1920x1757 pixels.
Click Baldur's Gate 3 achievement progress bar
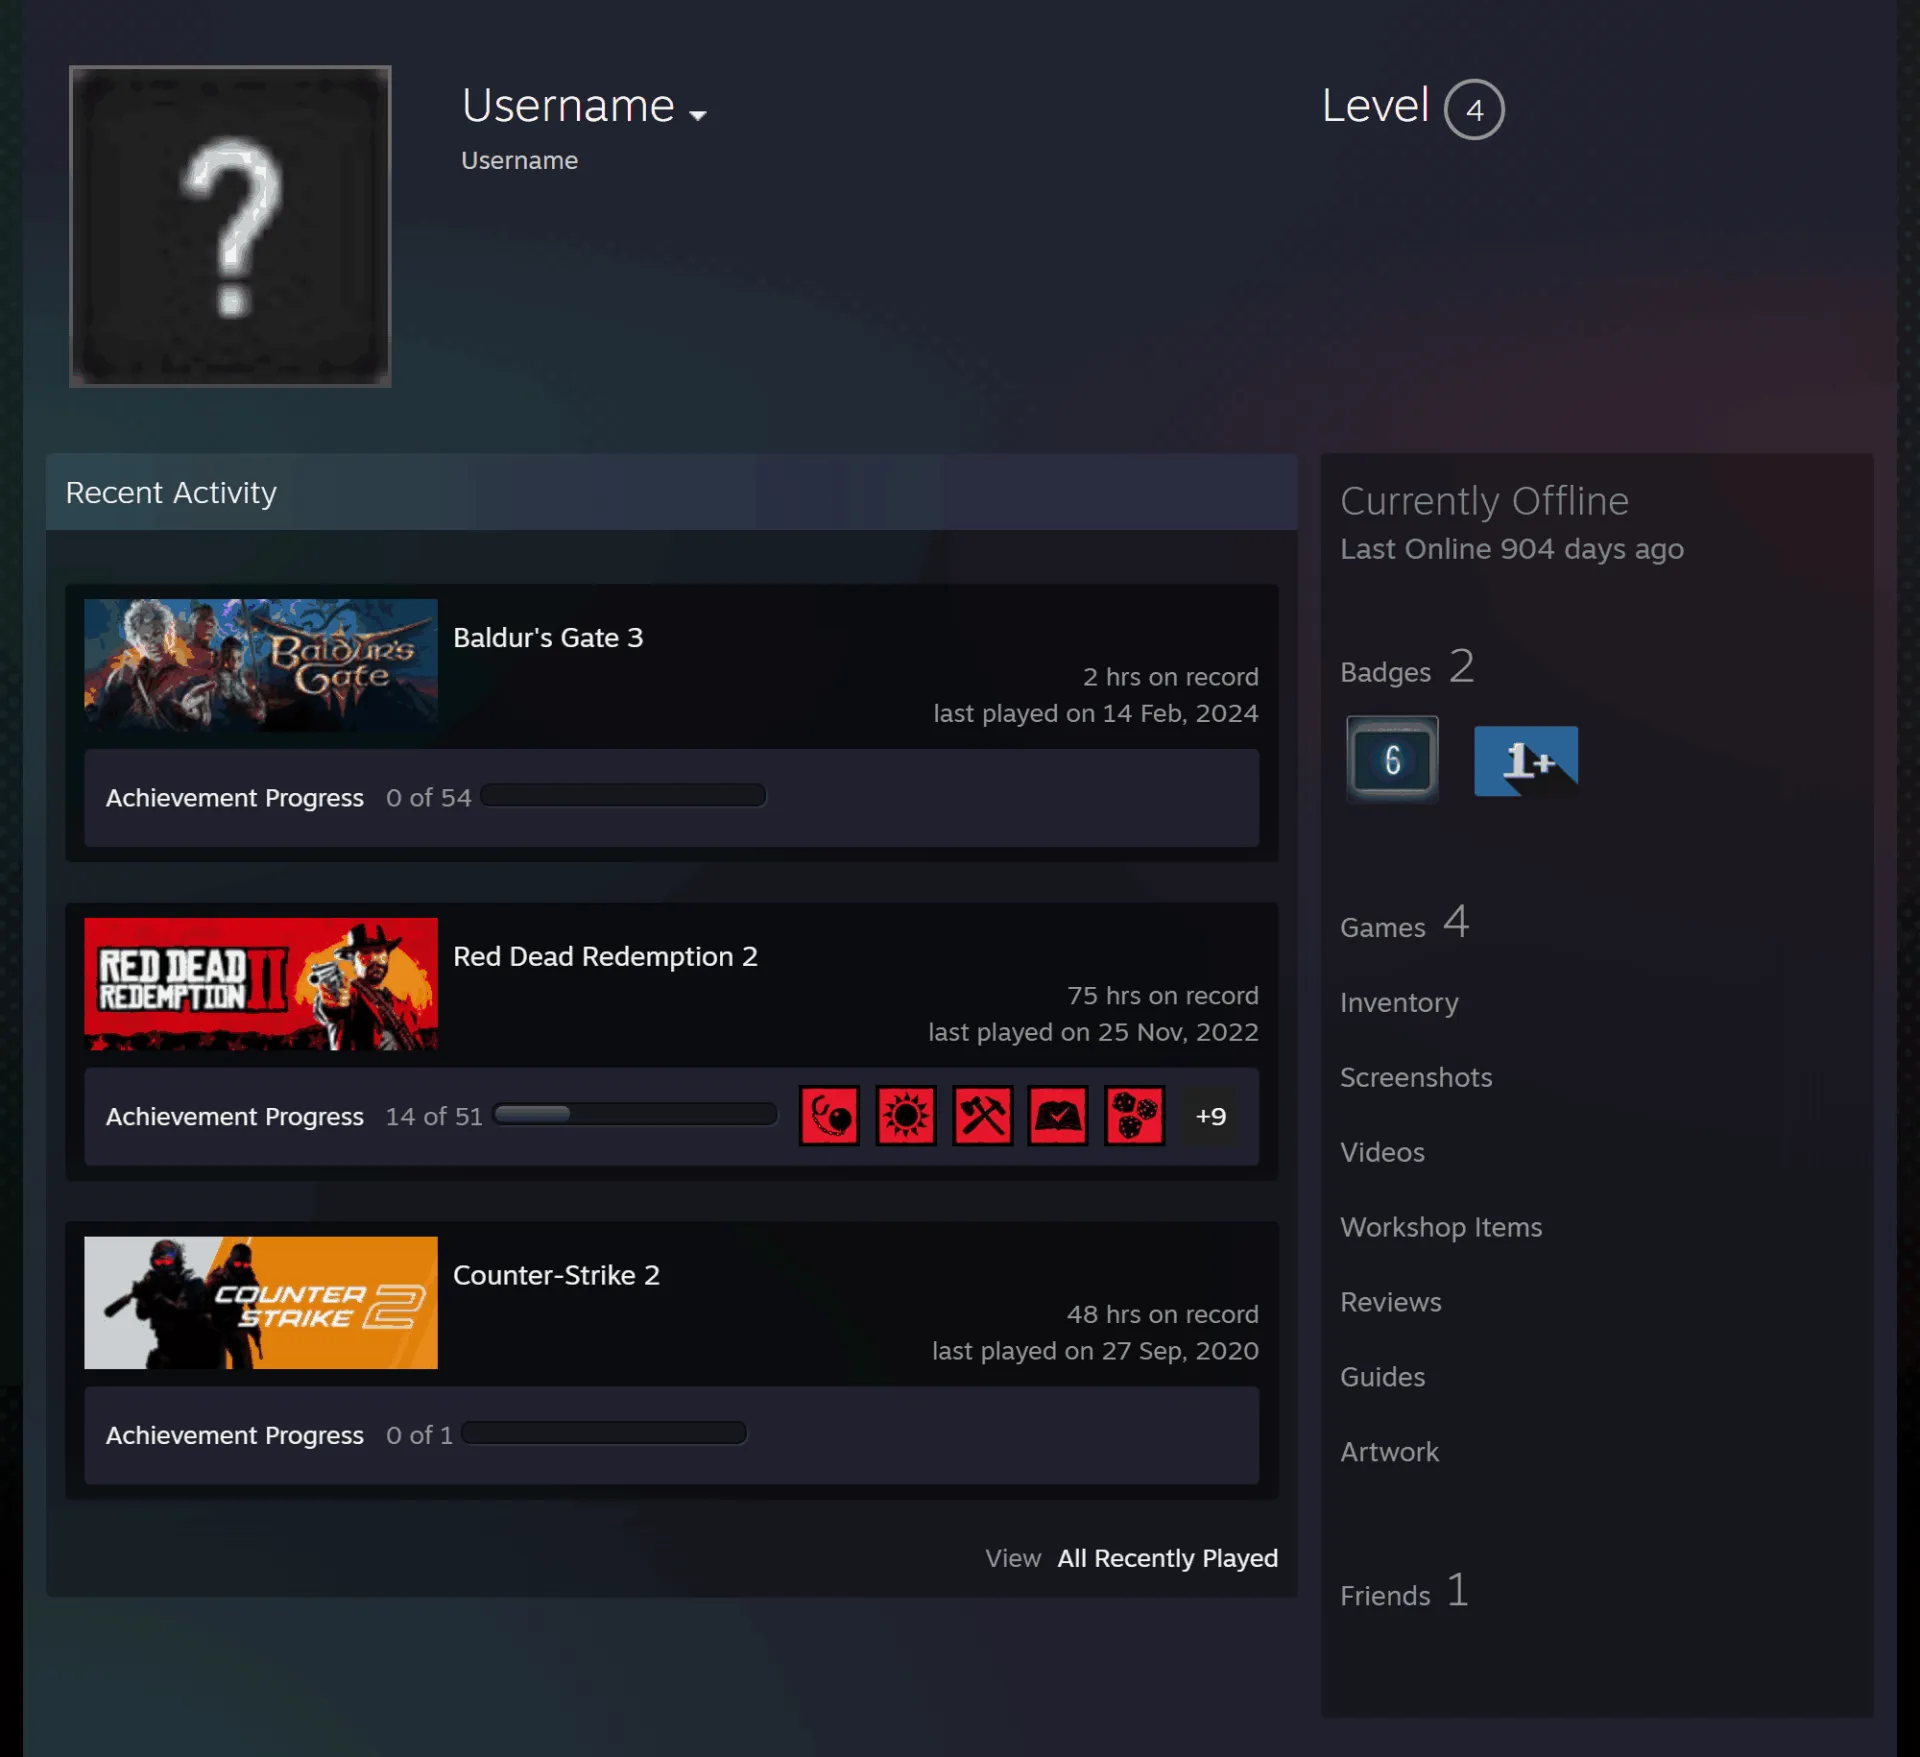(623, 796)
